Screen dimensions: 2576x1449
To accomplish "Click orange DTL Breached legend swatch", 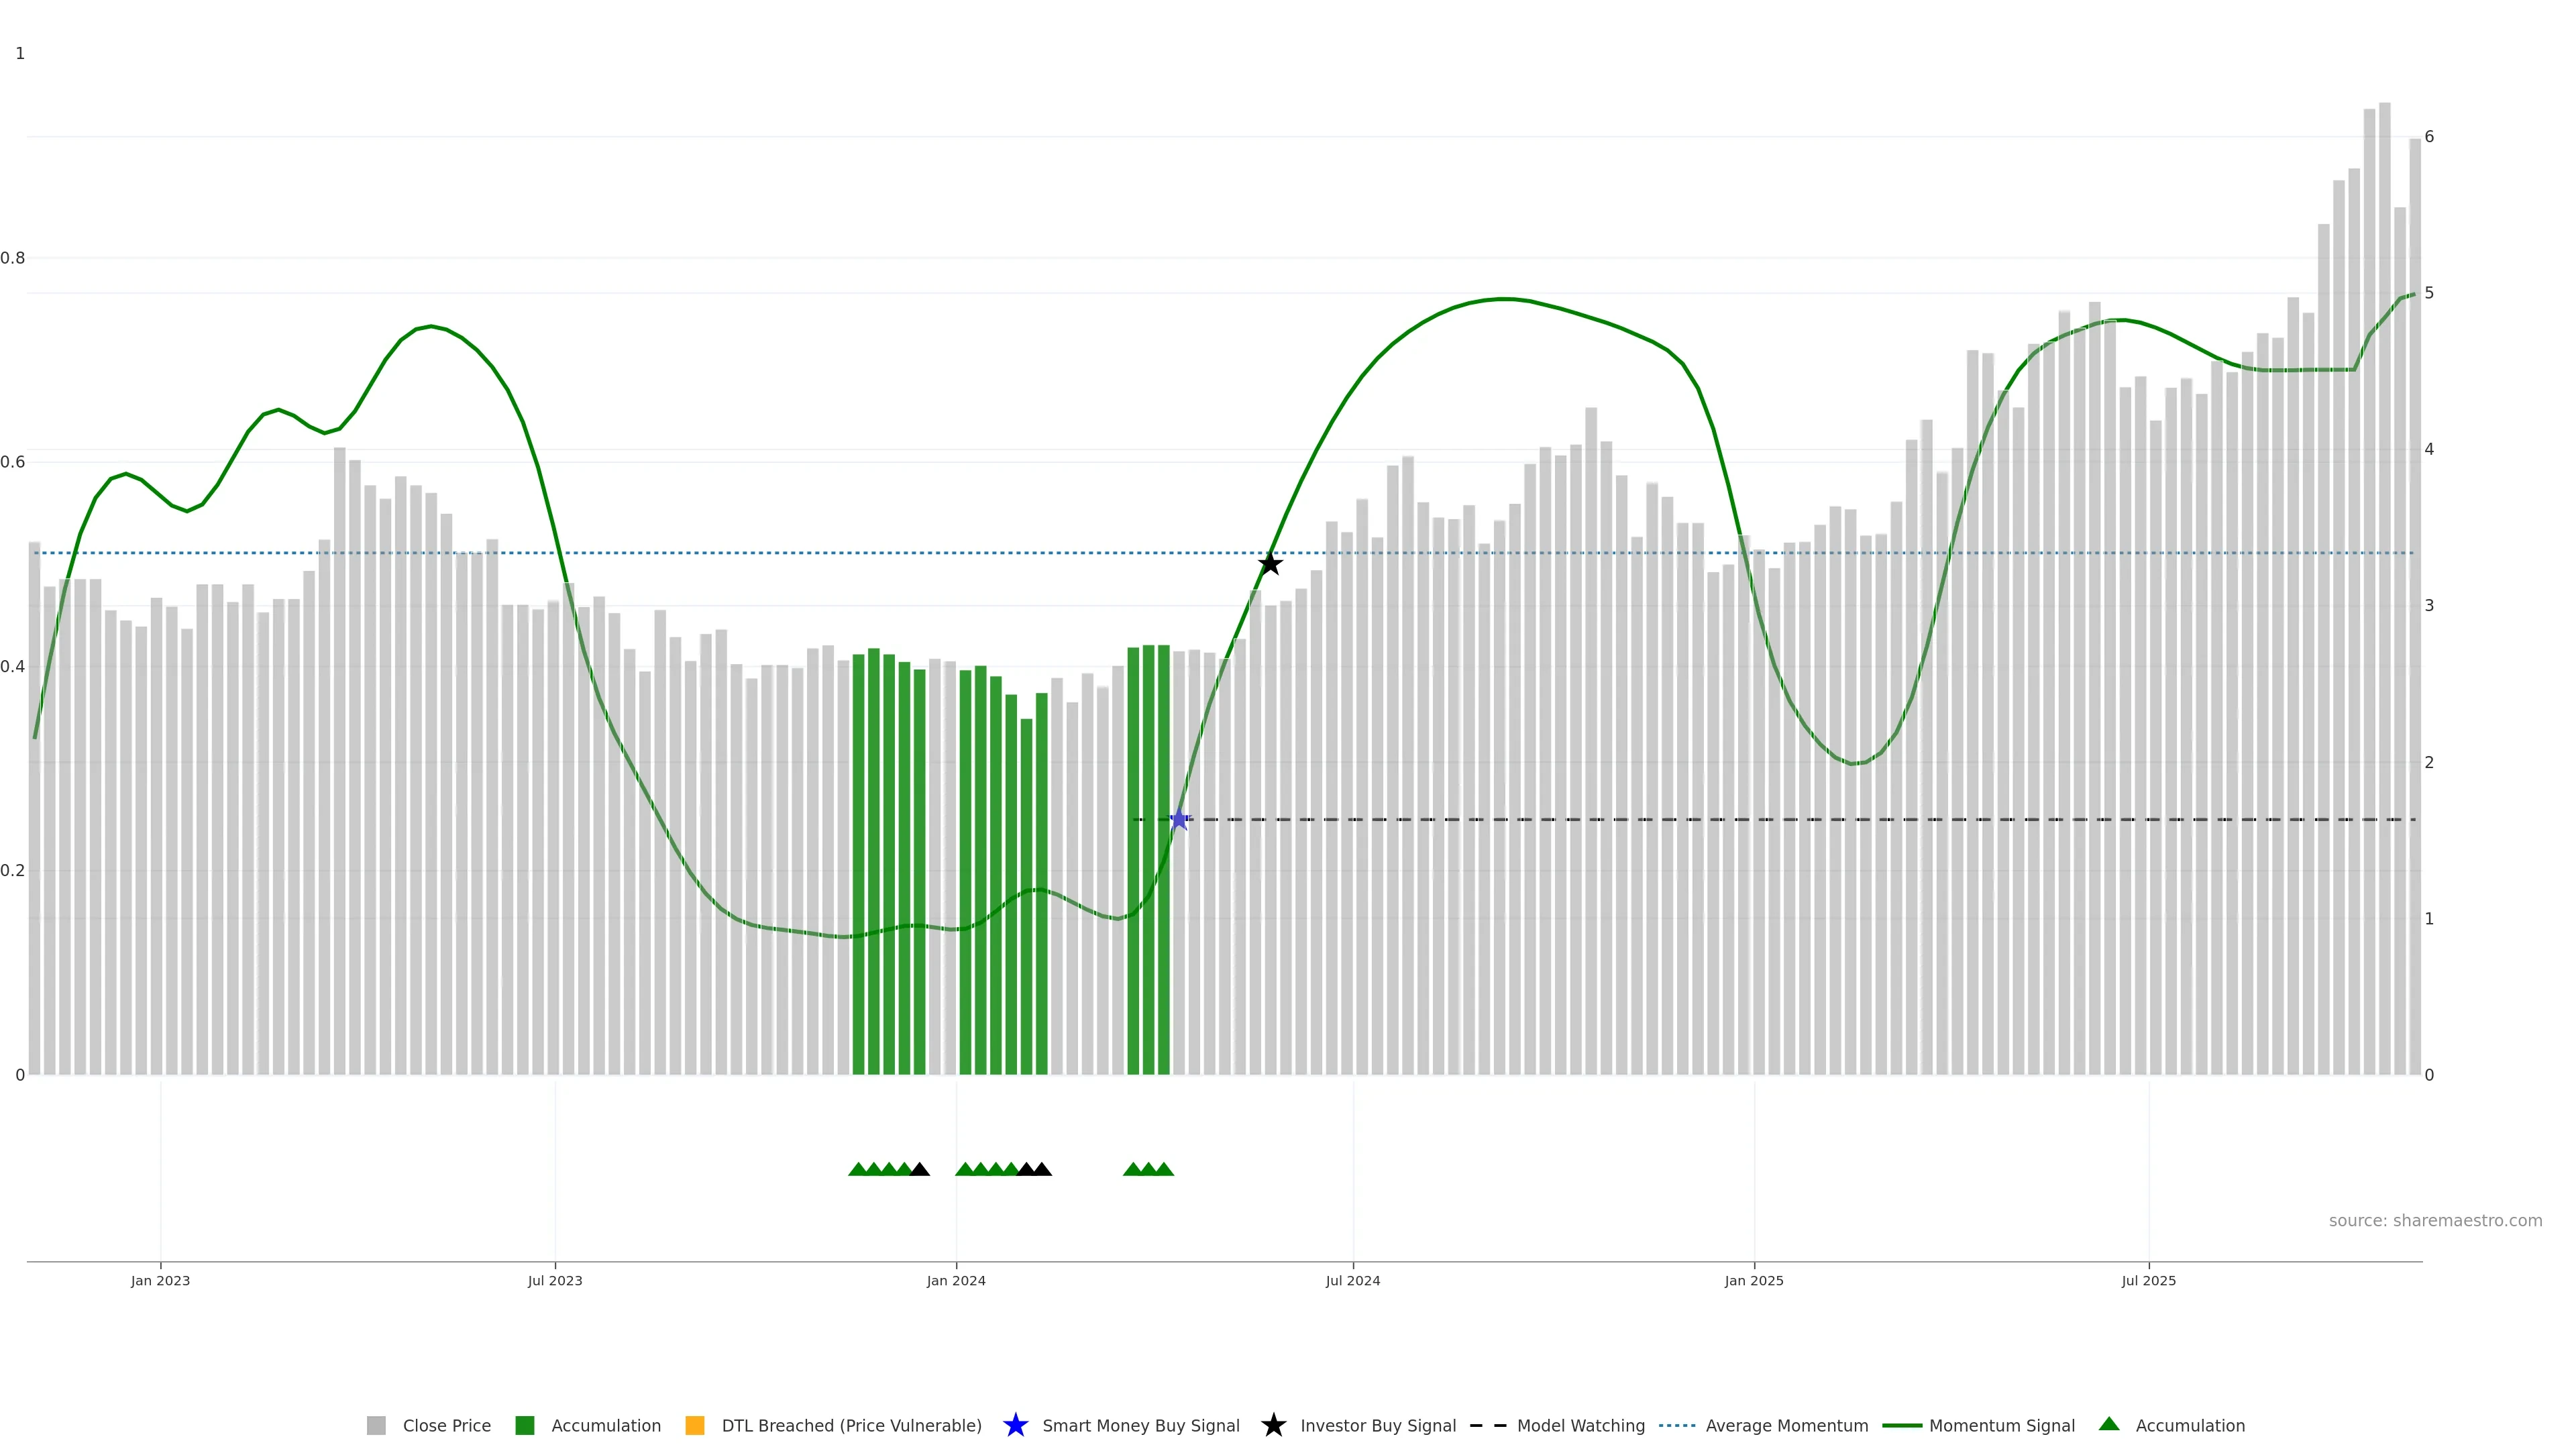I will click(x=695, y=1426).
